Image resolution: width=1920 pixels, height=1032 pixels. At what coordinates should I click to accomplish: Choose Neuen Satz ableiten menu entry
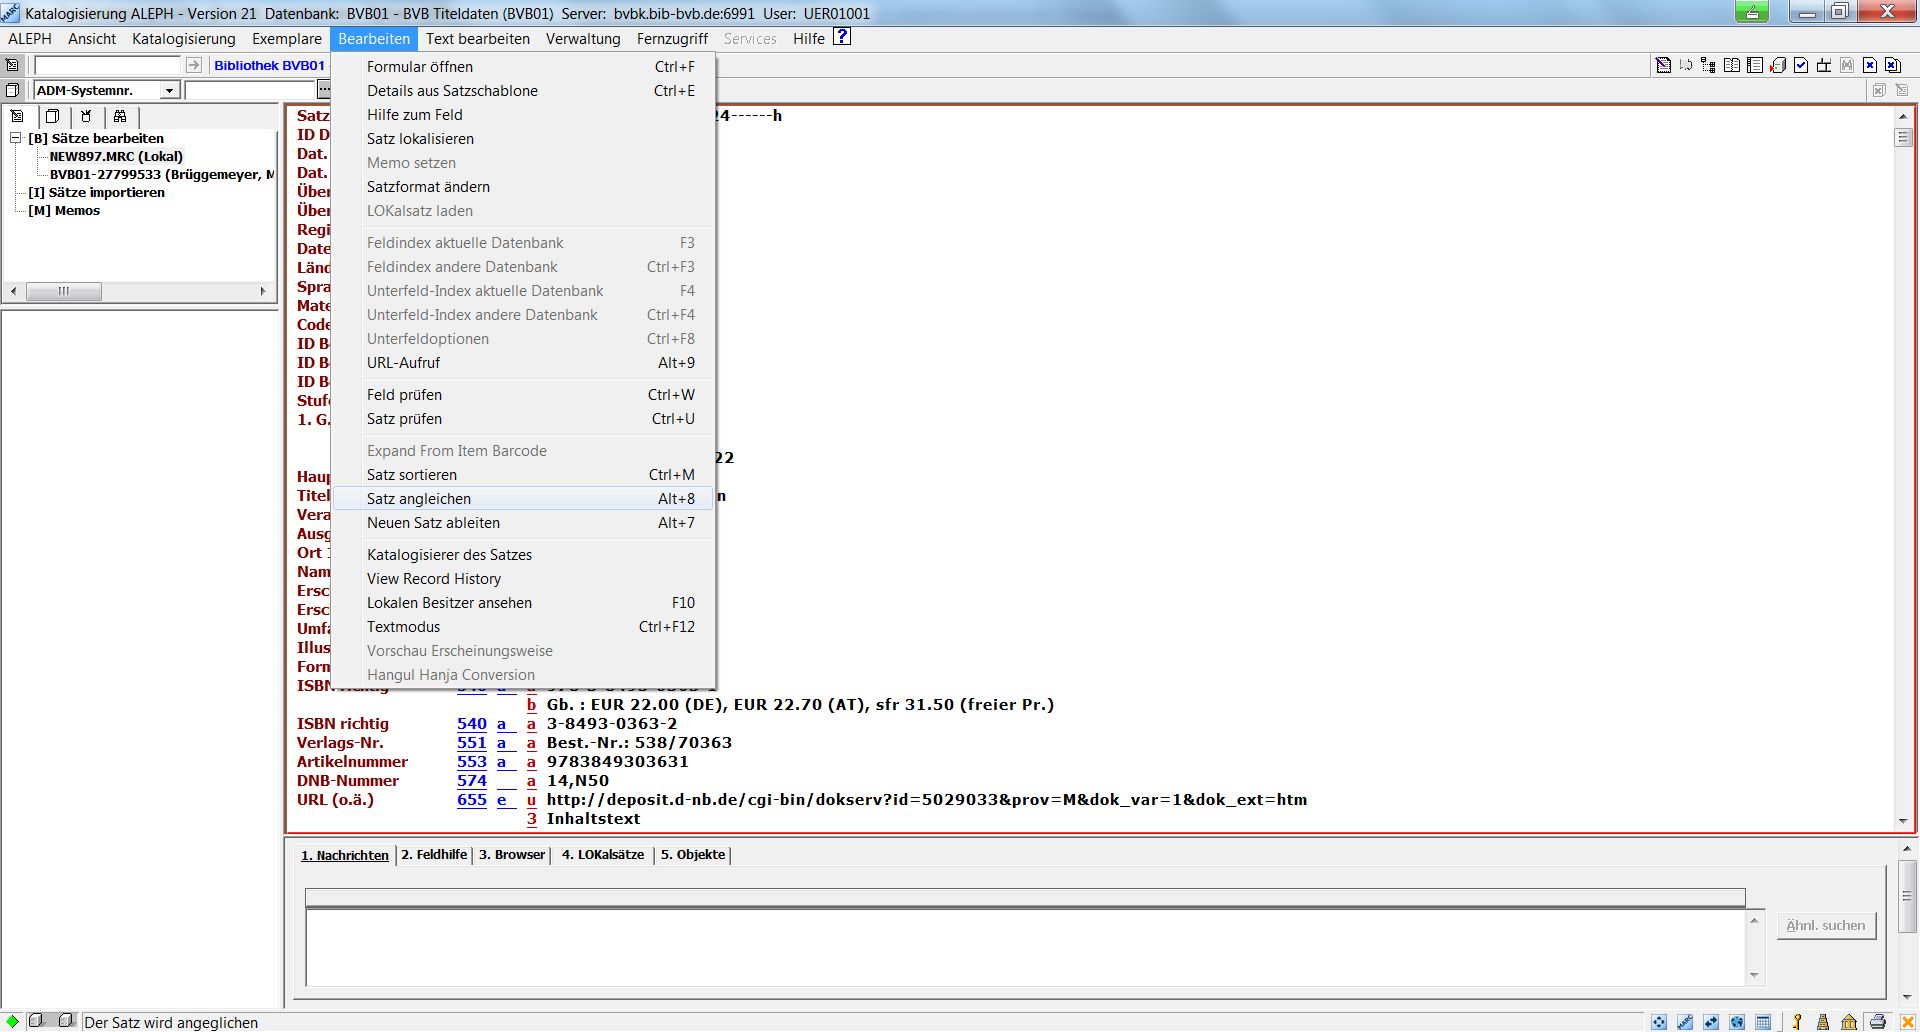[x=433, y=523]
